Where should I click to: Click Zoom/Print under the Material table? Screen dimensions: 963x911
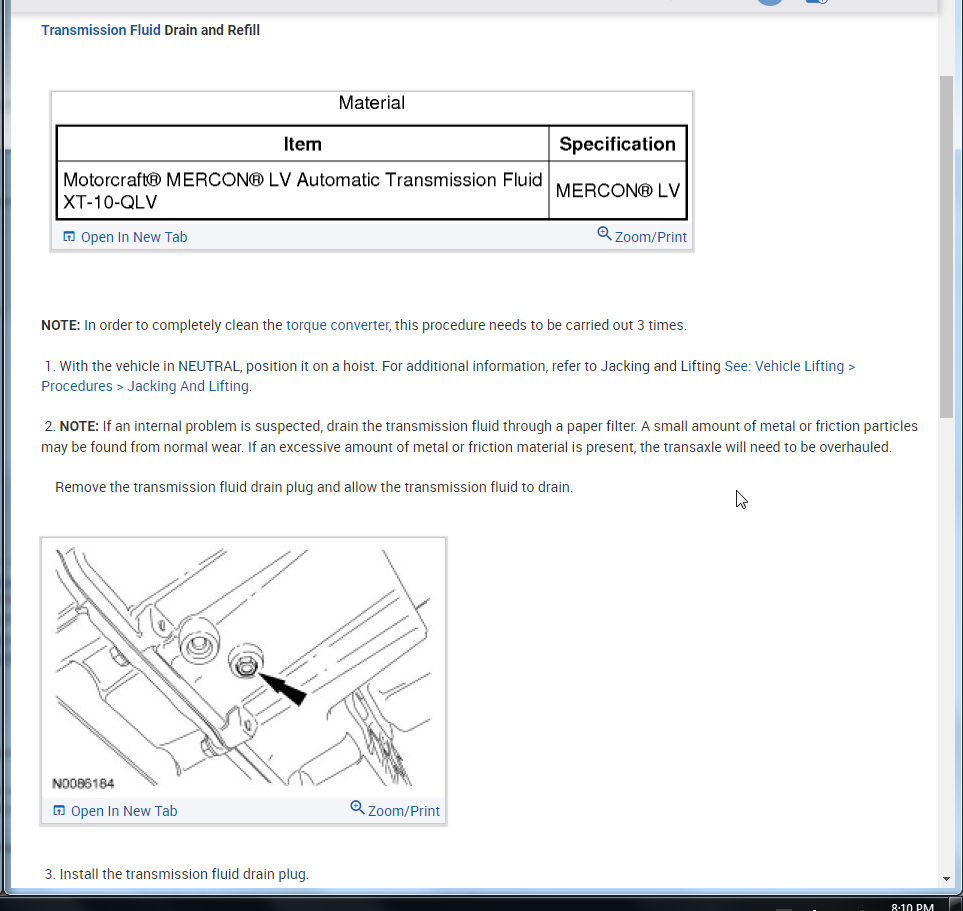(x=650, y=237)
